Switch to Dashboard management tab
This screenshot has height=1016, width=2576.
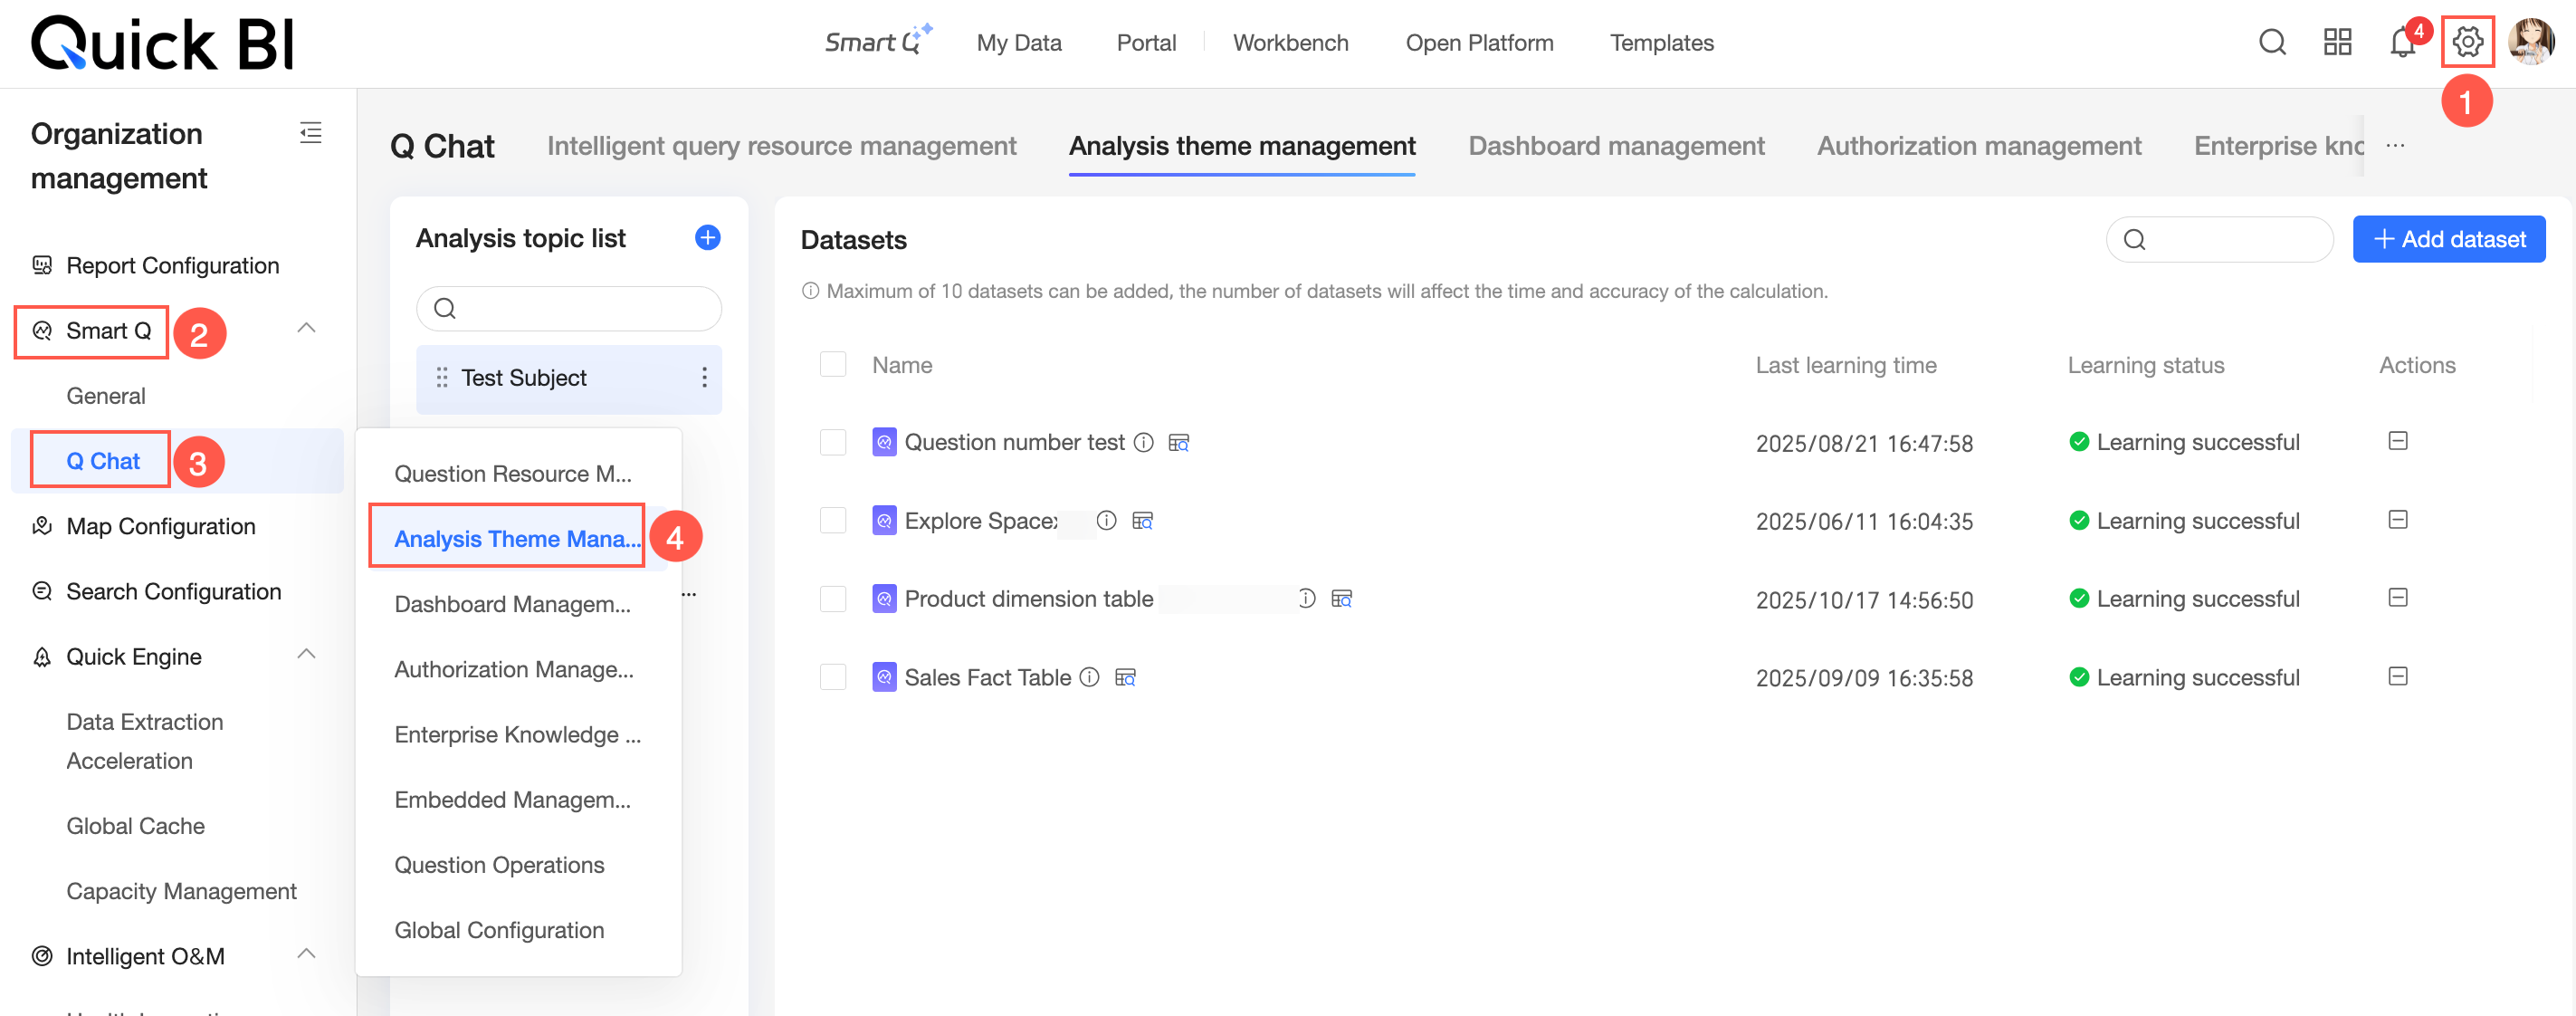1615,146
